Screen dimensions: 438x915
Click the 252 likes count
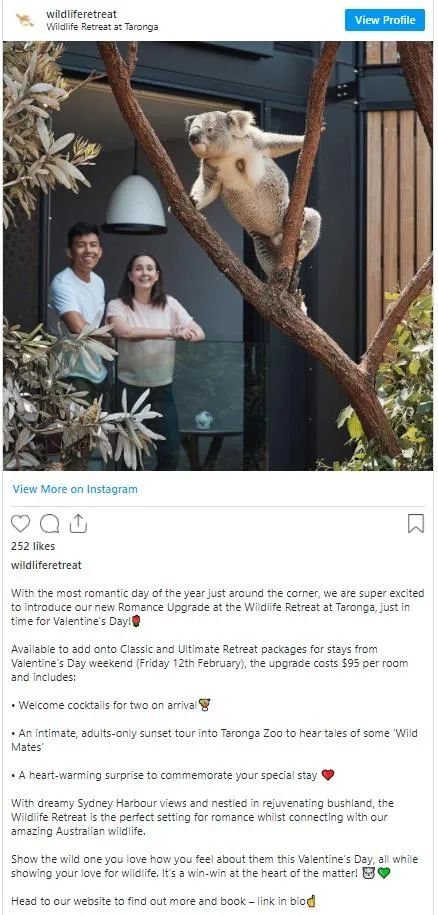[x=33, y=546]
